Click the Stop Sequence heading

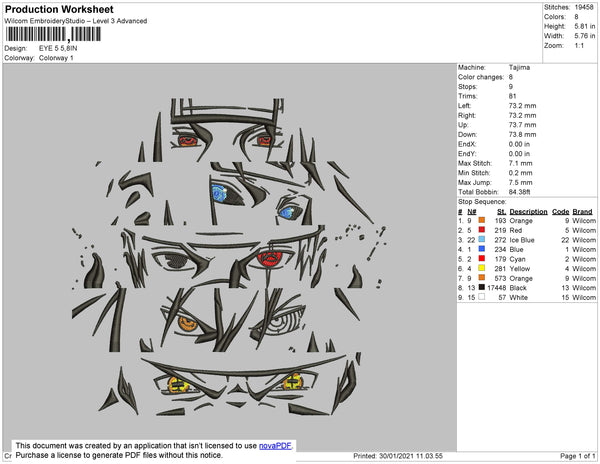click(482, 202)
